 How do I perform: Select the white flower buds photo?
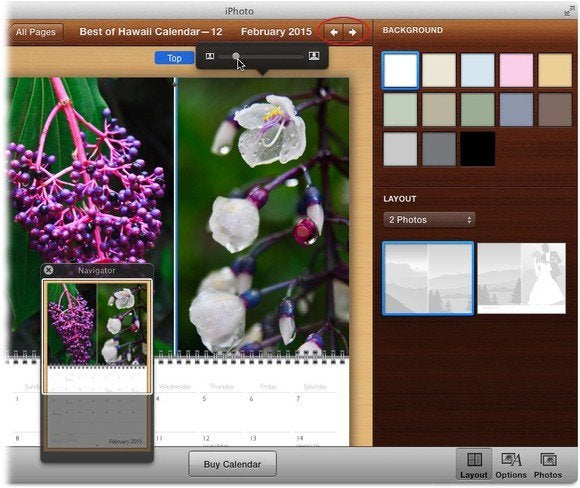click(263, 215)
